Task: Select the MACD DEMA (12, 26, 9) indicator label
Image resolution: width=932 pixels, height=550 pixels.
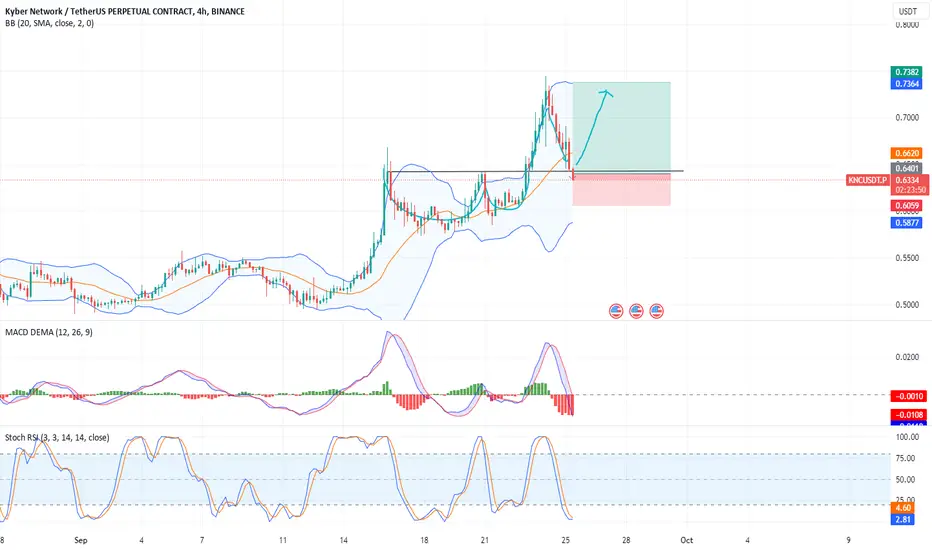Action: pos(49,332)
